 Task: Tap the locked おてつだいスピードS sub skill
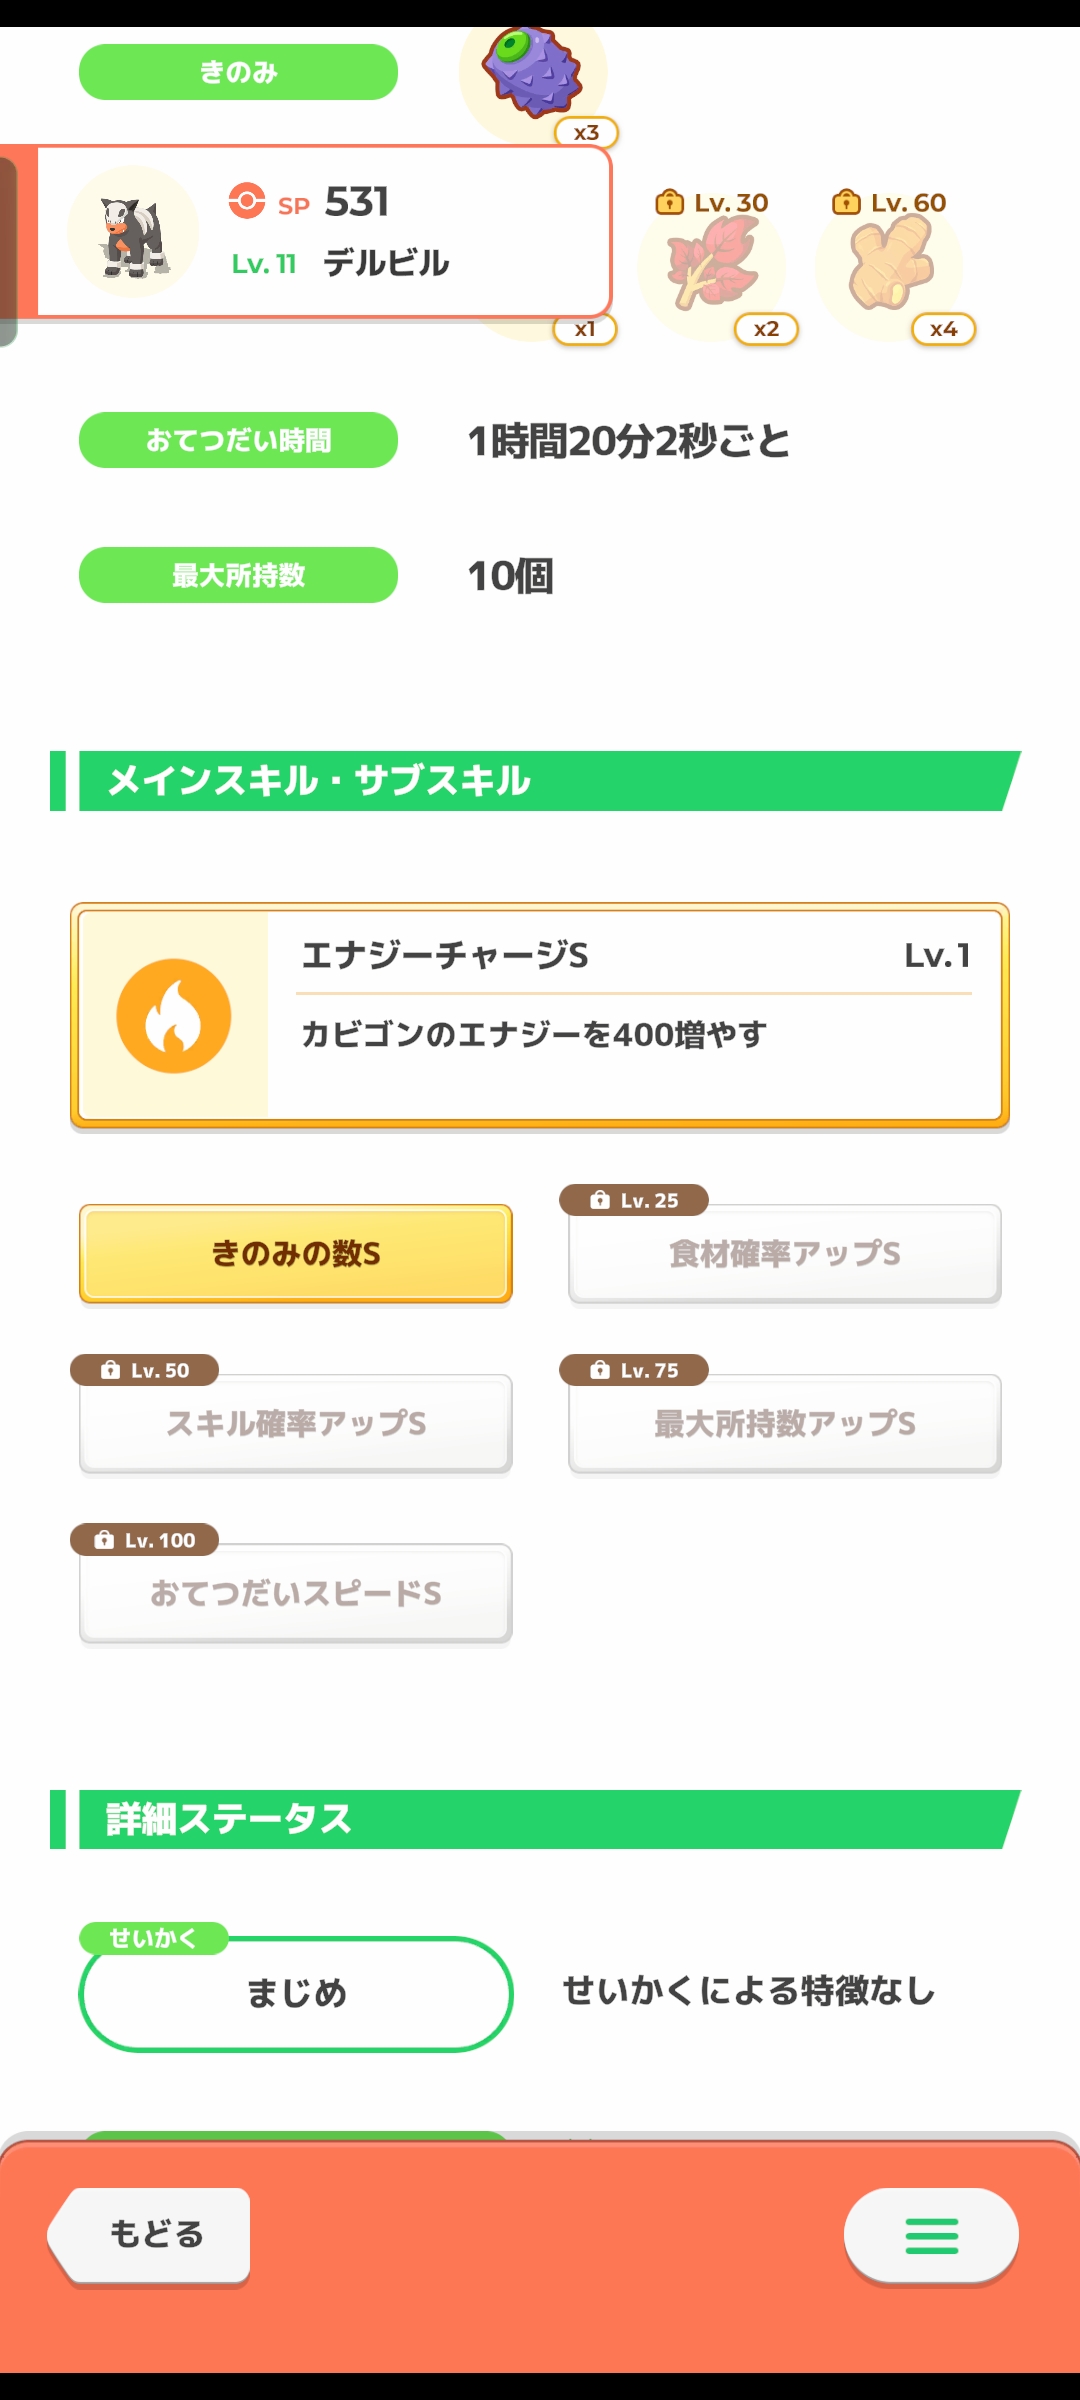(x=296, y=1593)
